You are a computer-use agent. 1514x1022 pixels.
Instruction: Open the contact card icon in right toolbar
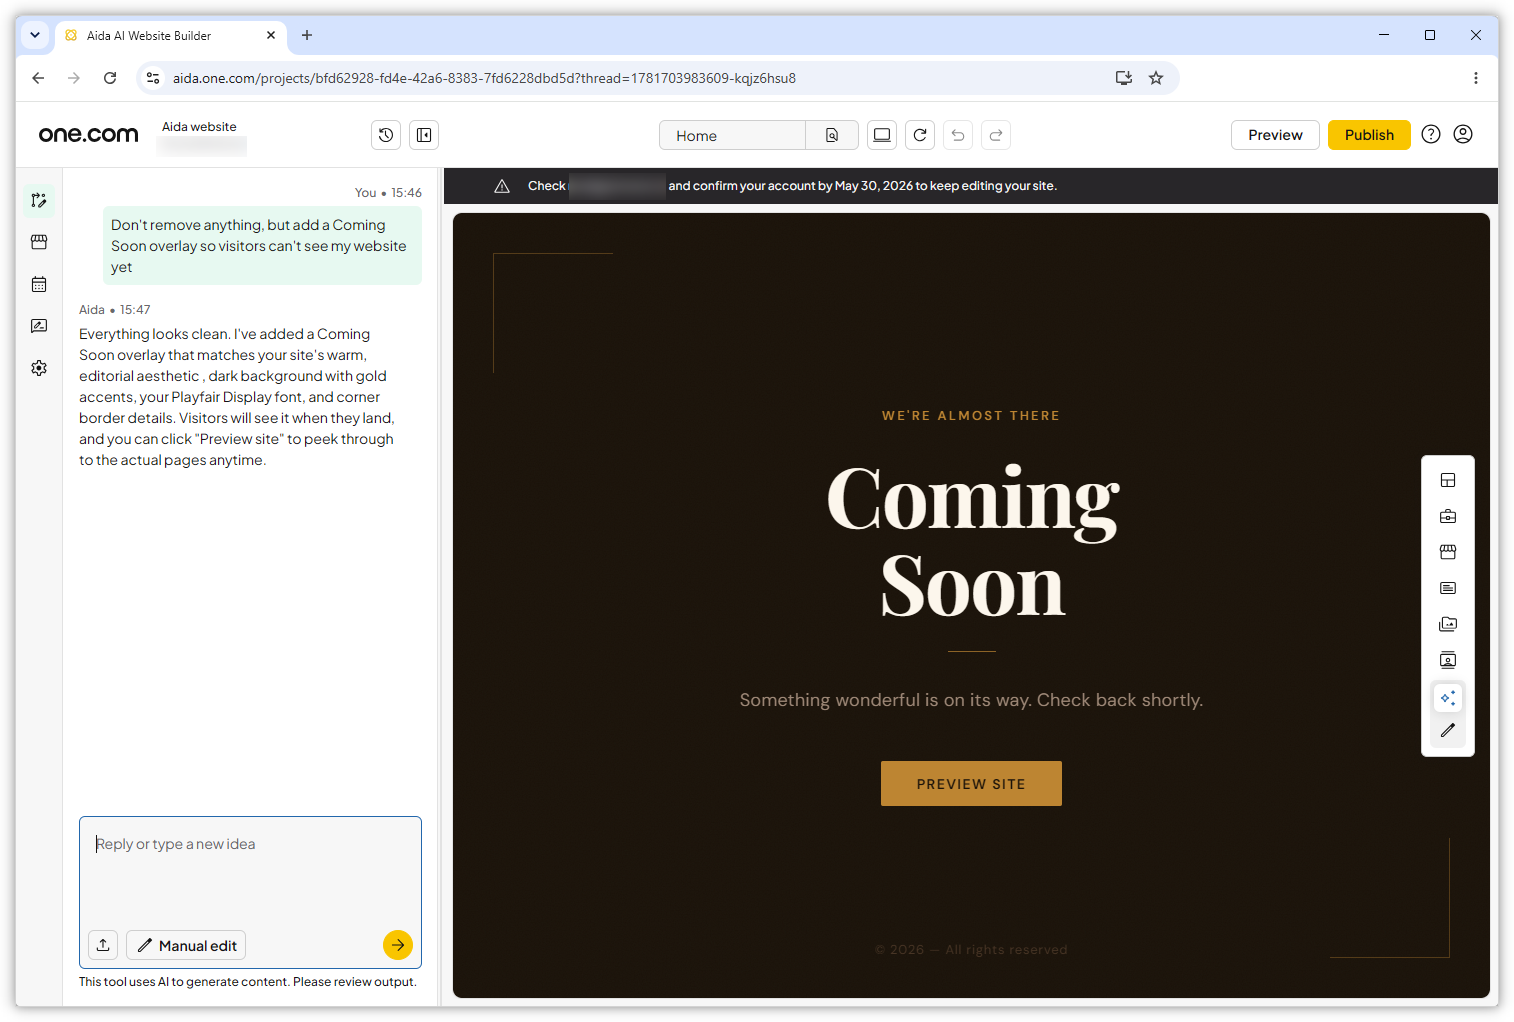click(1448, 660)
